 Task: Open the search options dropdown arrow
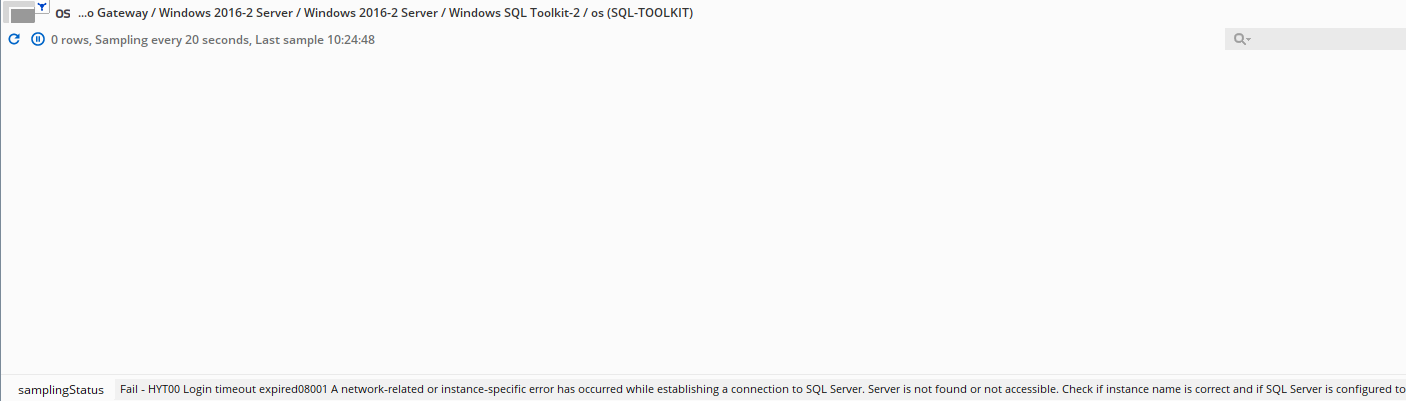pyautogui.click(x=1249, y=40)
